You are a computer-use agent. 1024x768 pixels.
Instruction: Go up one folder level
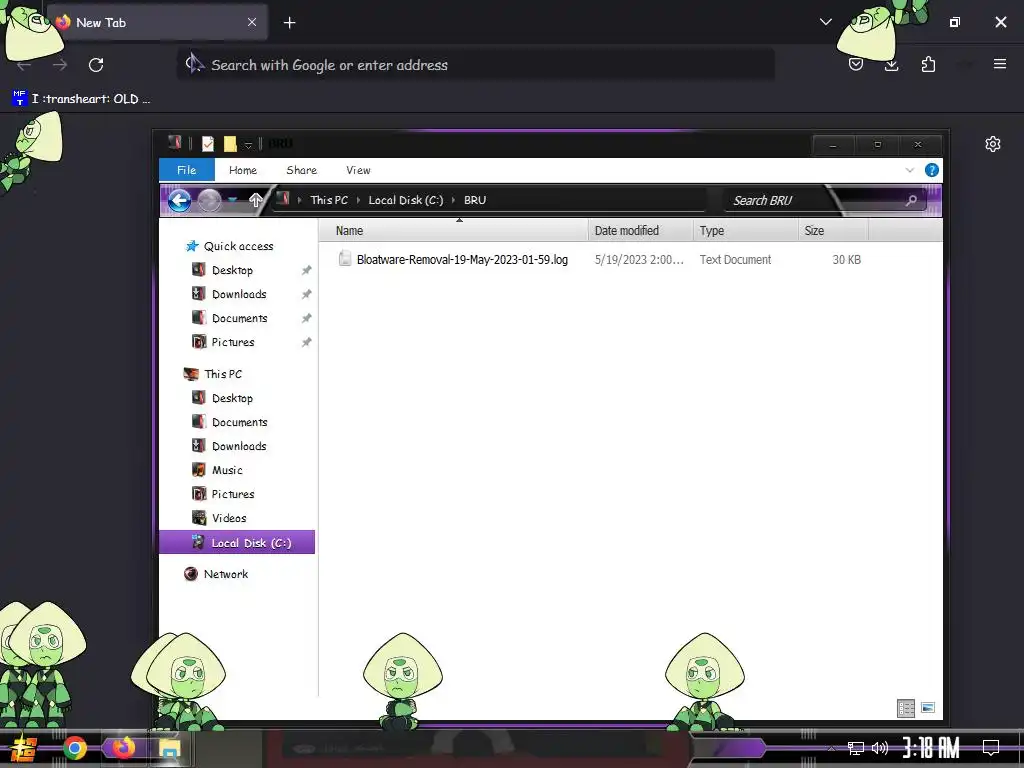tap(255, 200)
